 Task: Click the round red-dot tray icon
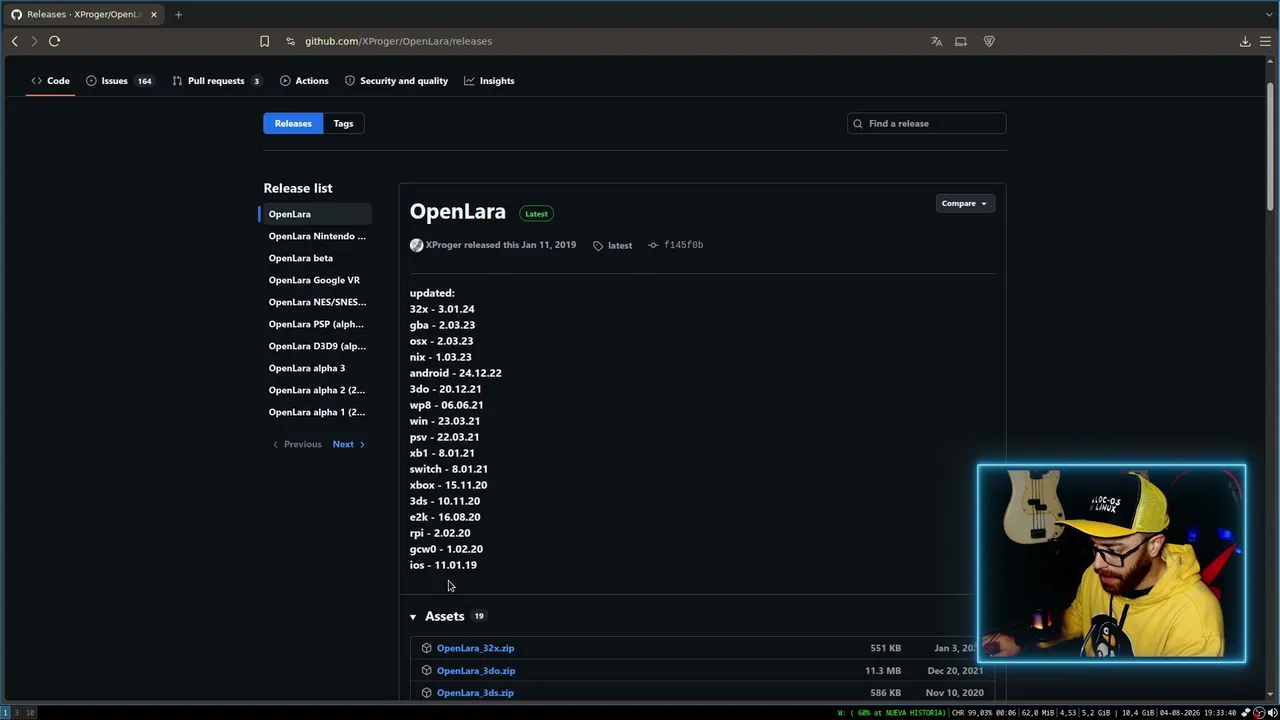pos(1259,713)
